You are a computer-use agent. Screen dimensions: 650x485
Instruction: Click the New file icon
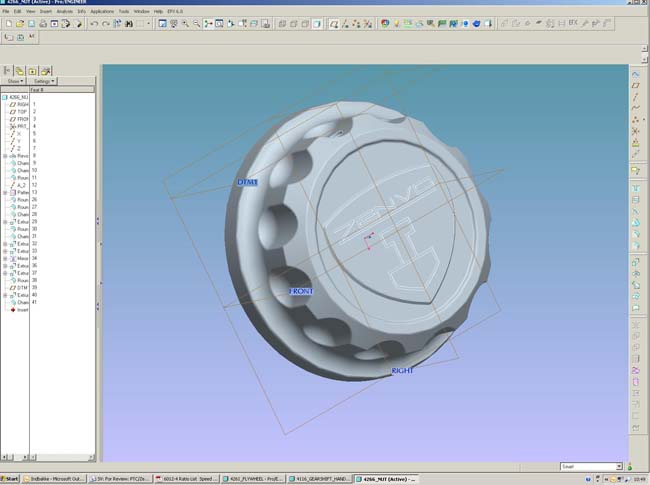pyautogui.click(x=9, y=24)
